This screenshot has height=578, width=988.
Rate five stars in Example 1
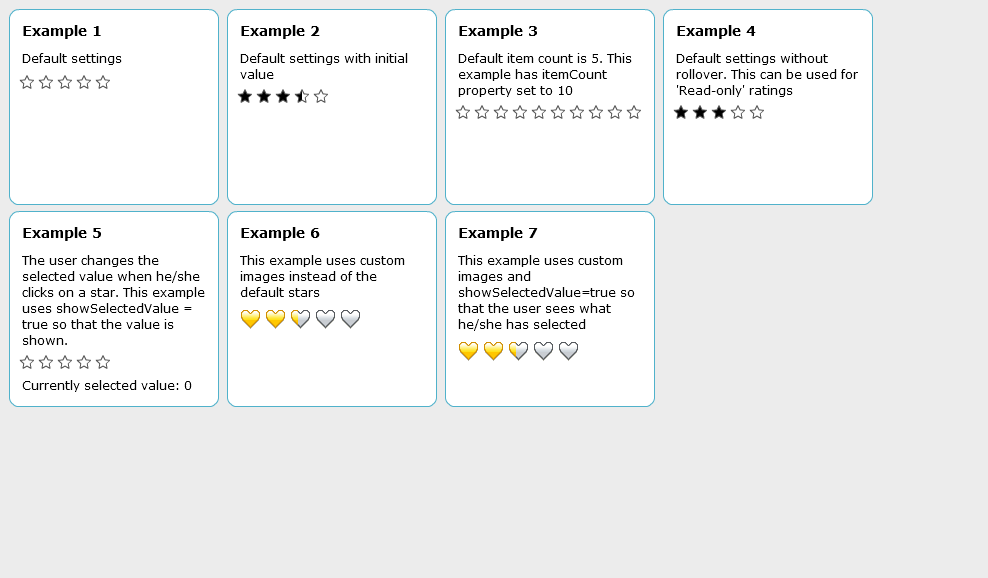tap(103, 83)
